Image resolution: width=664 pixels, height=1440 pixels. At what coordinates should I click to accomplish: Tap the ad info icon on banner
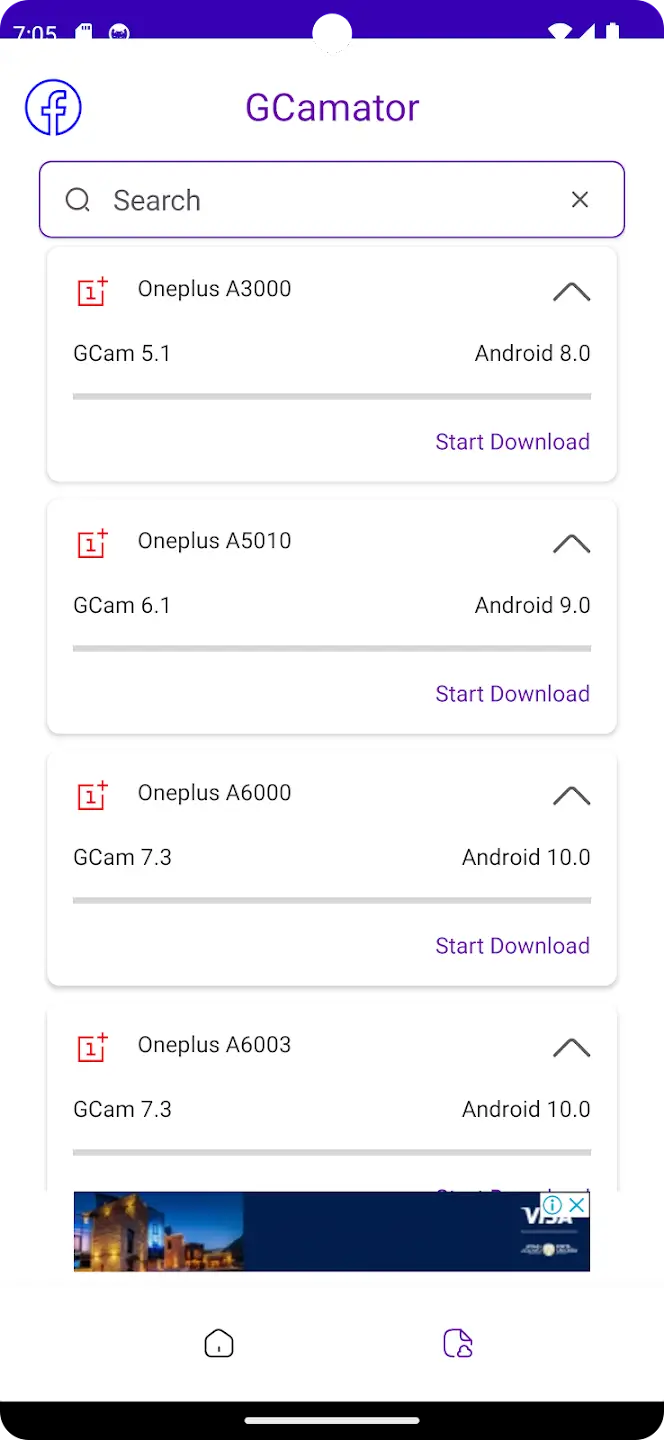pyautogui.click(x=552, y=1204)
